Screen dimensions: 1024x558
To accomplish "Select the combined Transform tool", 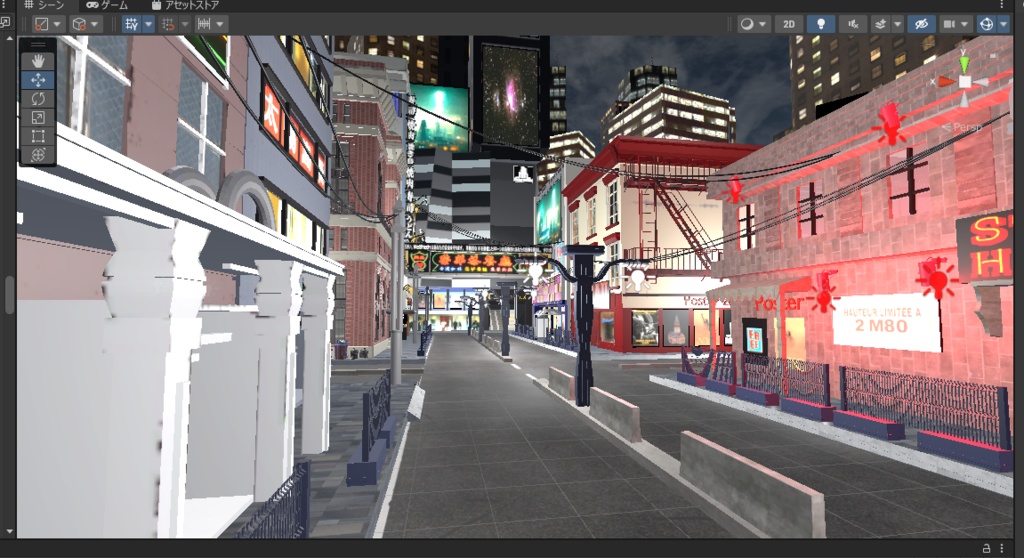I will pos(38,156).
